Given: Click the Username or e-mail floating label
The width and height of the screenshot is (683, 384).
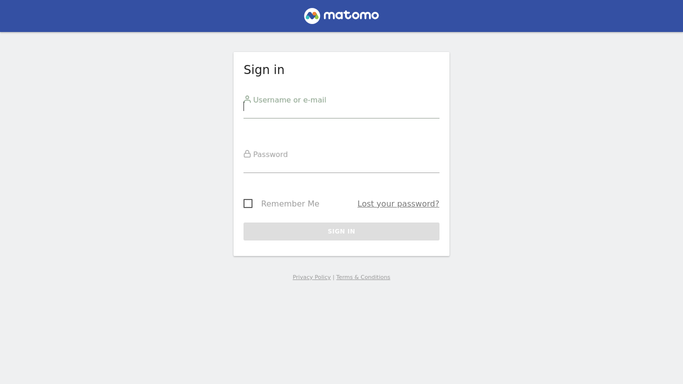Looking at the screenshot, I should pos(290,100).
